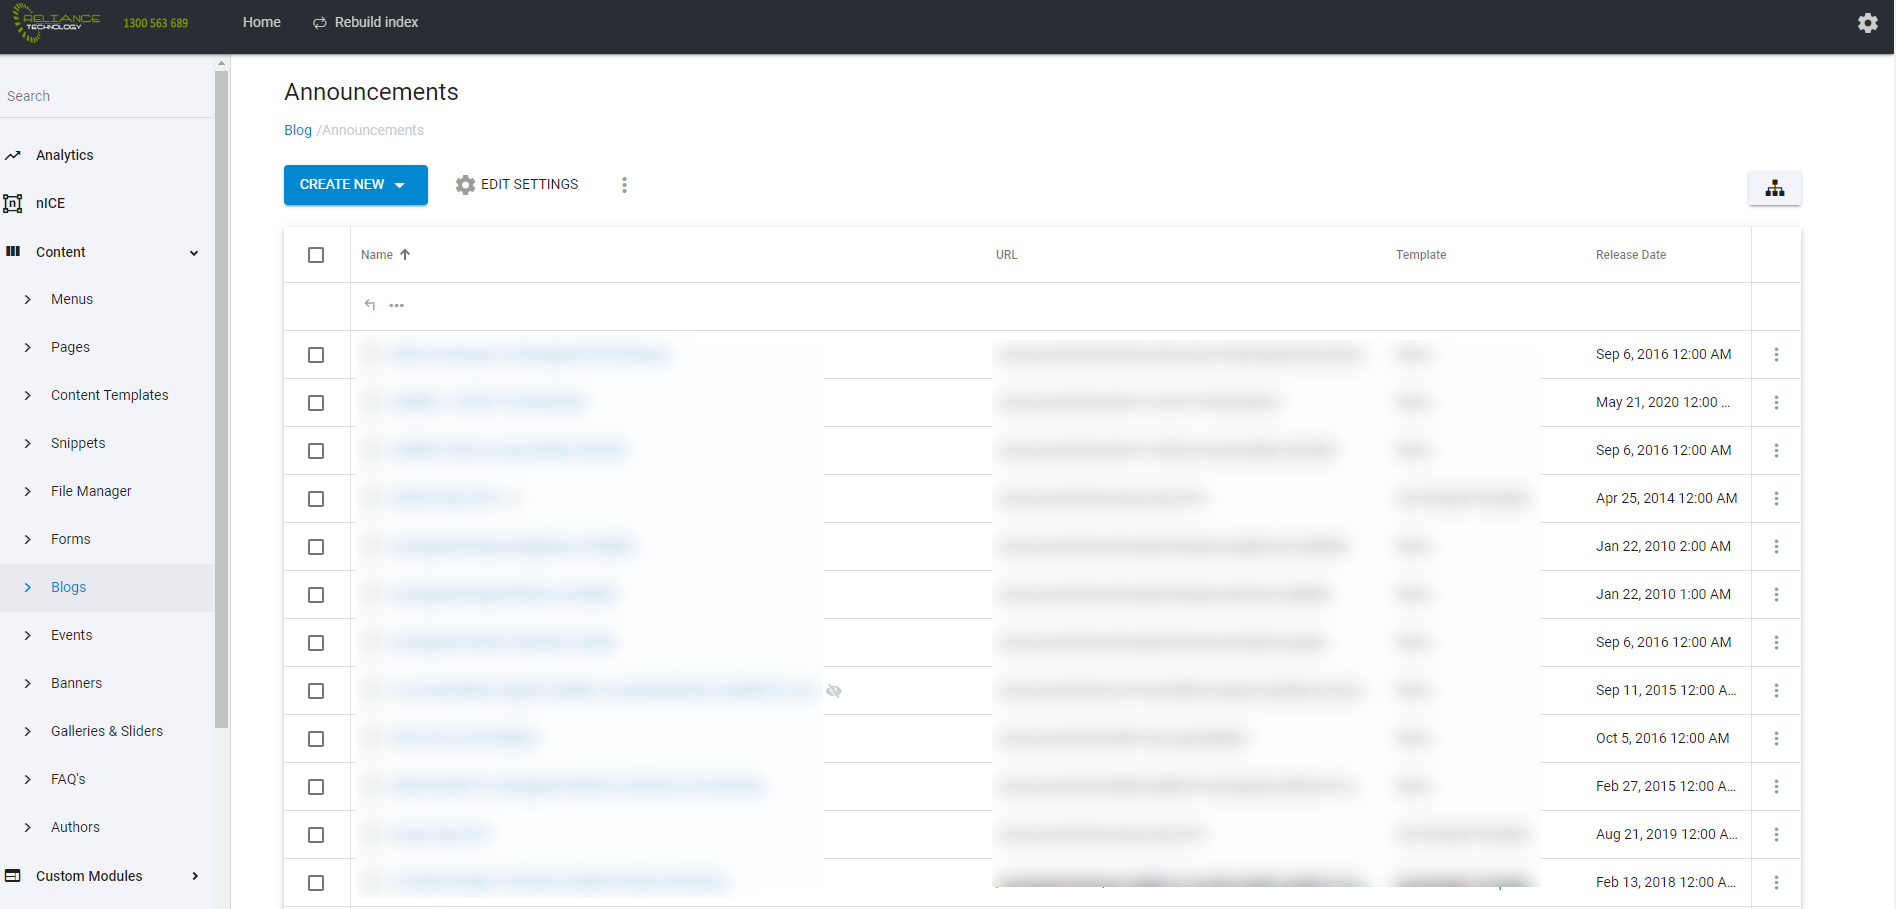This screenshot has width=1896, height=909.
Task: Click the Edit Settings button
Action: [517, 185]
